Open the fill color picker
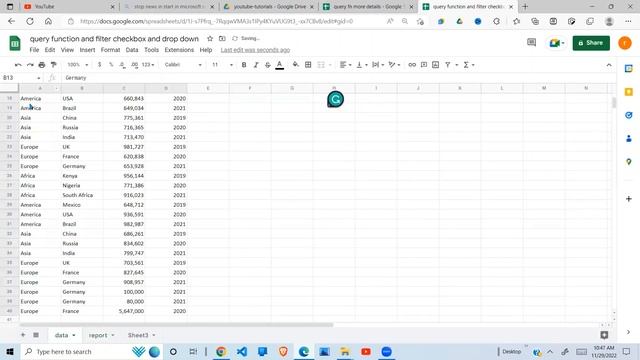This screenshot has width=640, height=360. (x=296, y=65)
